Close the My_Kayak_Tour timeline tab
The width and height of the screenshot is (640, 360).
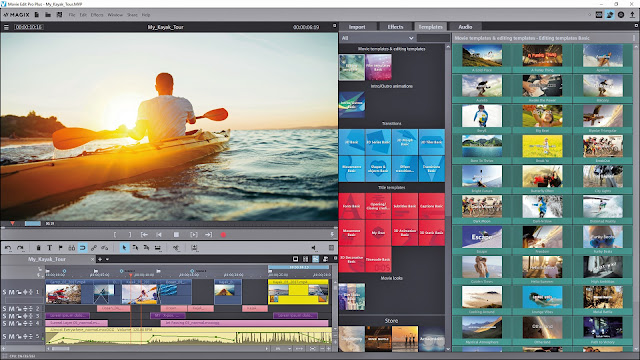[x=93, y=259]
